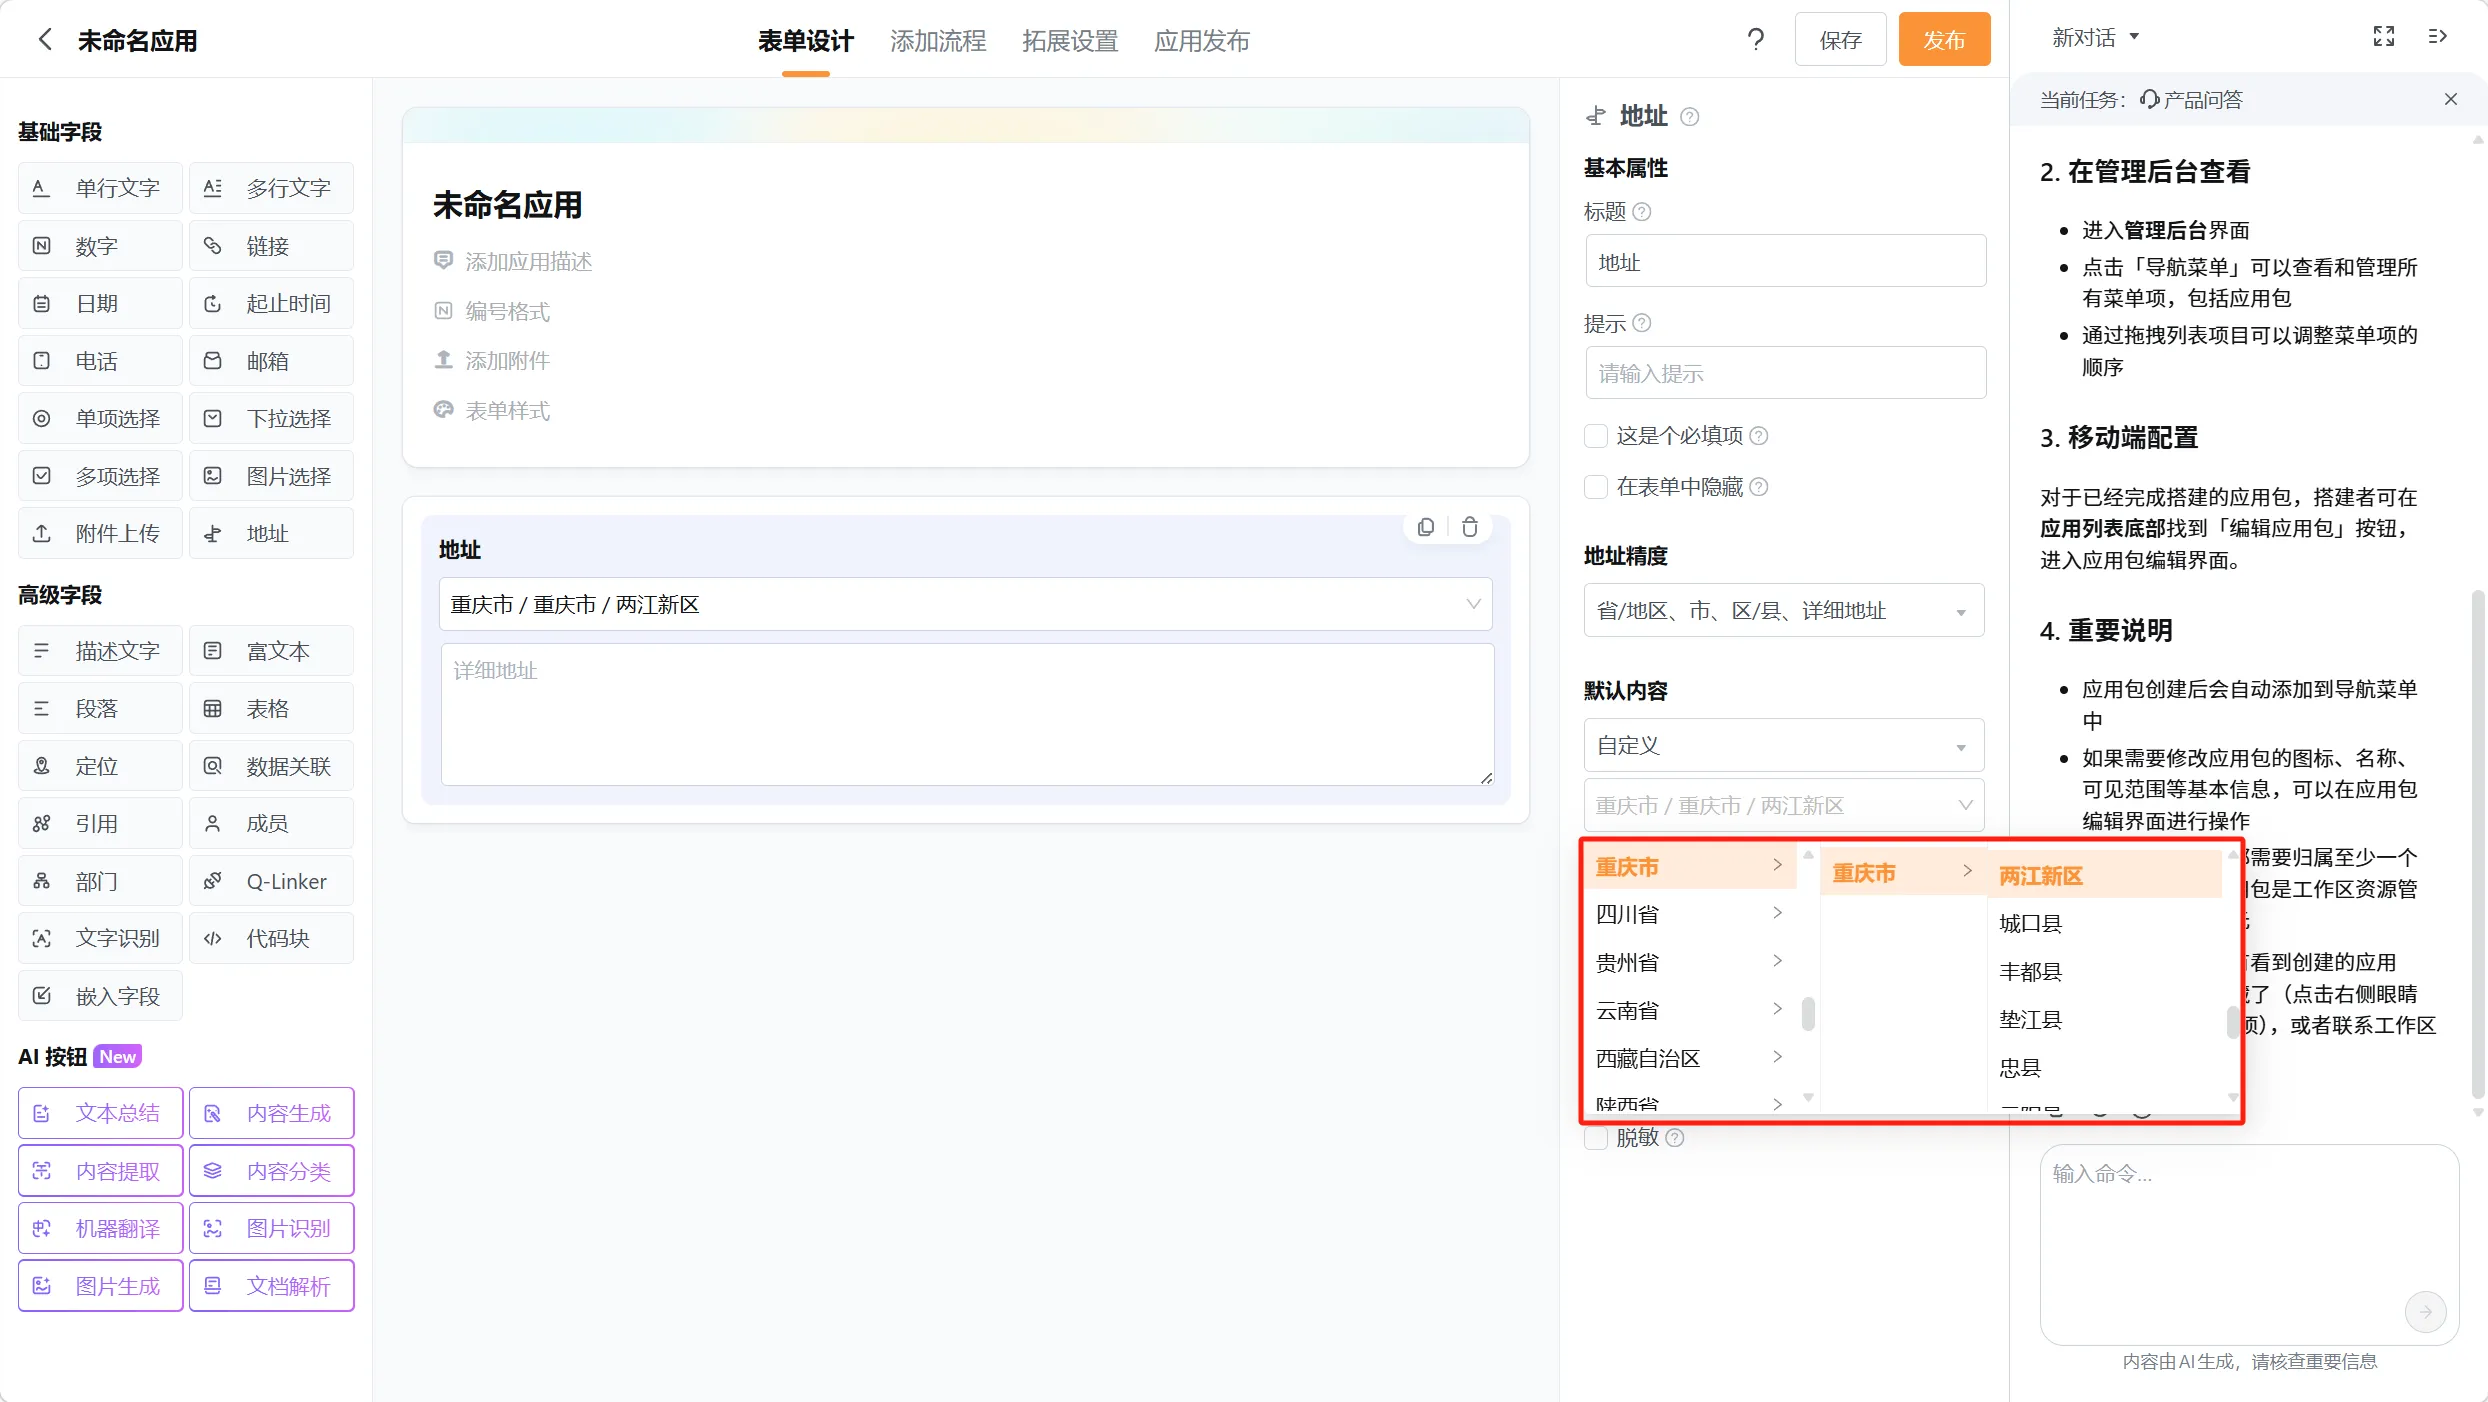Check 在表单中隐藏 checkbox
Screen dimensions: 2488x1402
(x=1596, y=487)
